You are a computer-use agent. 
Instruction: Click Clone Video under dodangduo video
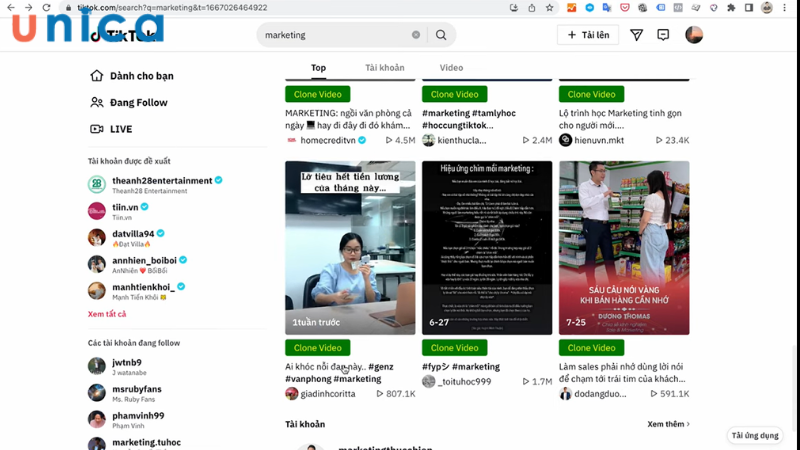pyautogui.click(x=591, y=347)
